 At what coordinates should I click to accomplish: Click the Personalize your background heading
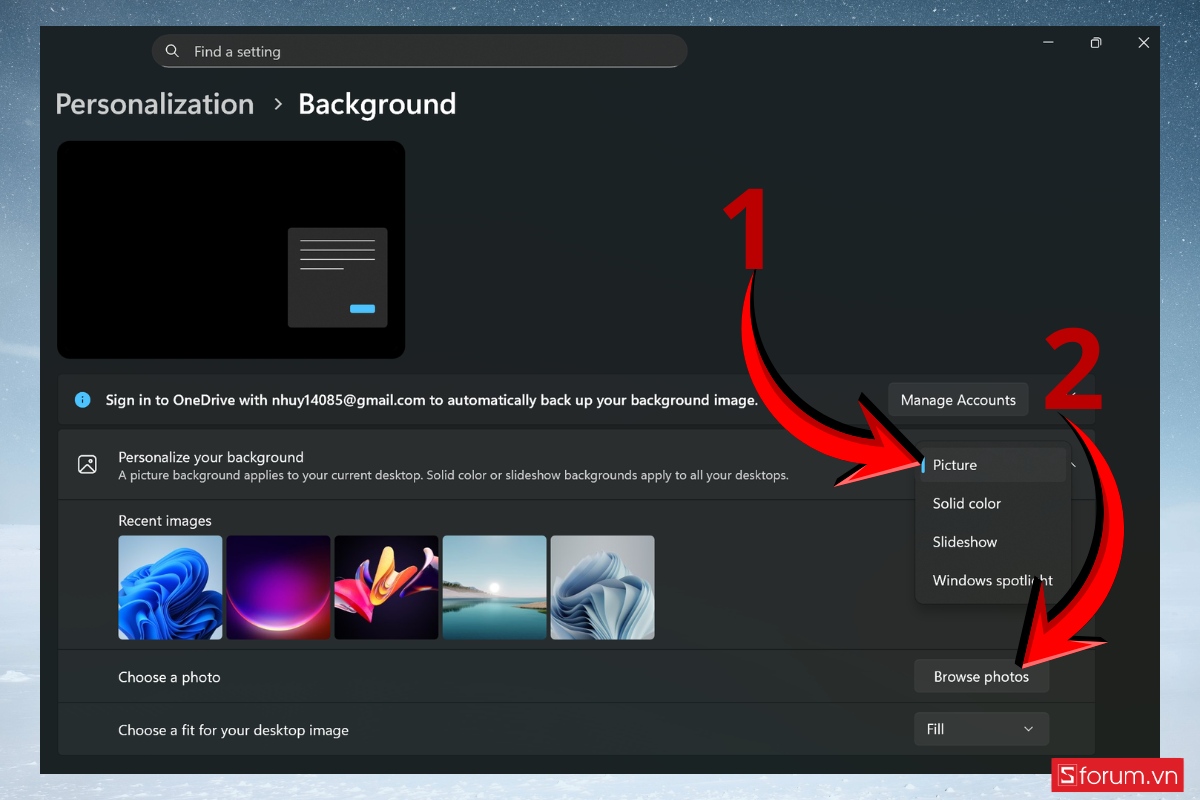(x=211, y=457)
